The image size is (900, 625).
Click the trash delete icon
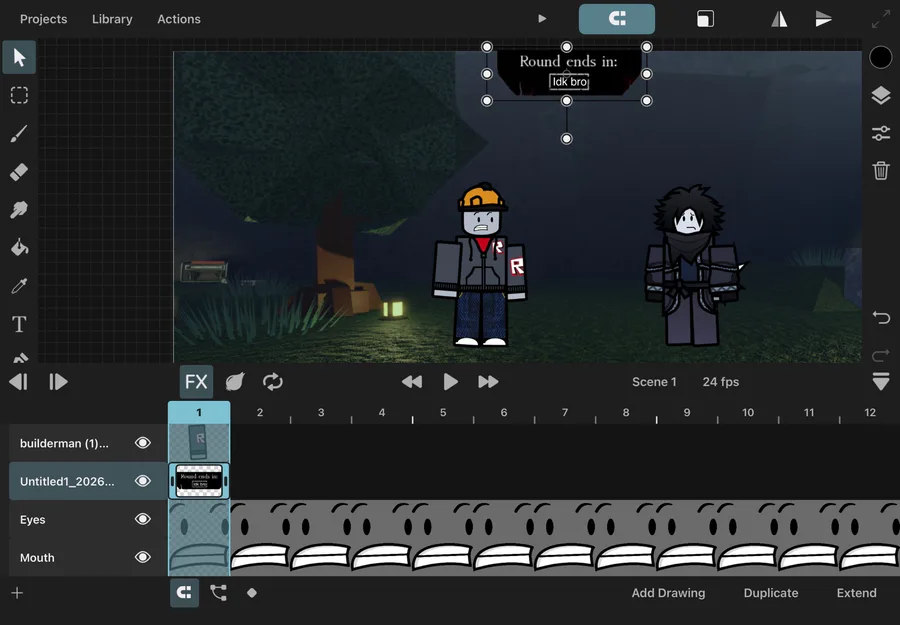(x=880, y=170)
